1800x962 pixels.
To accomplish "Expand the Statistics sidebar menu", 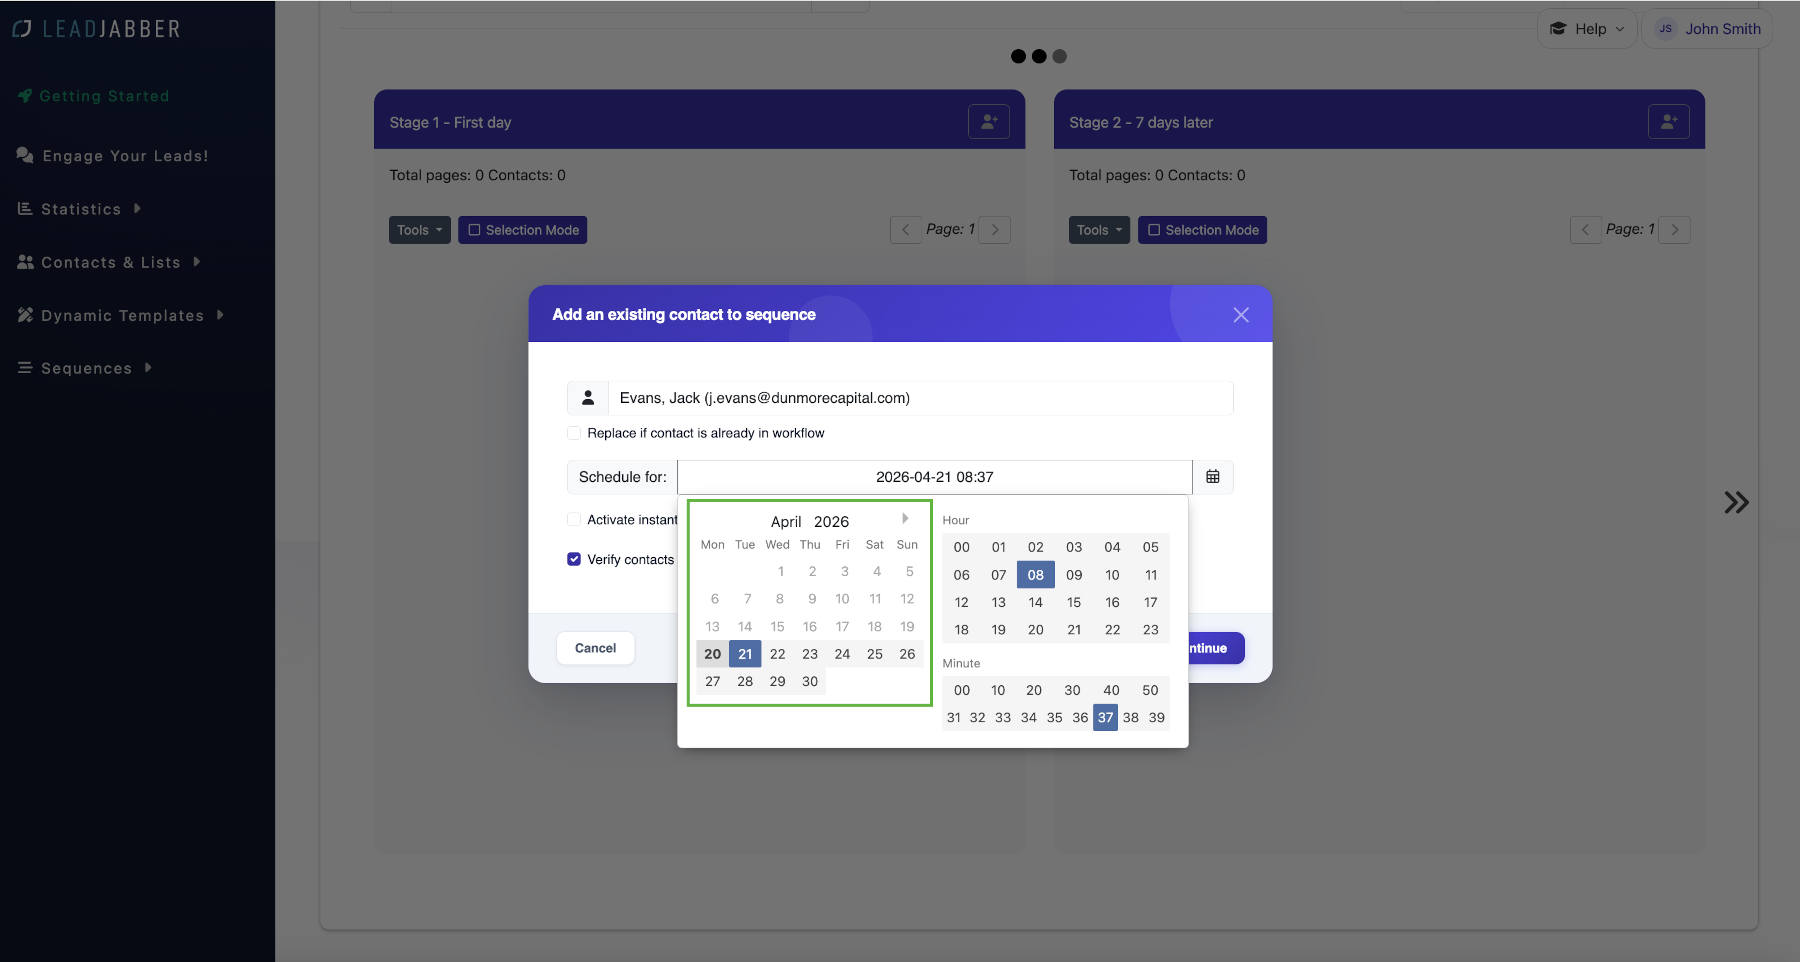I will point(80,209).
